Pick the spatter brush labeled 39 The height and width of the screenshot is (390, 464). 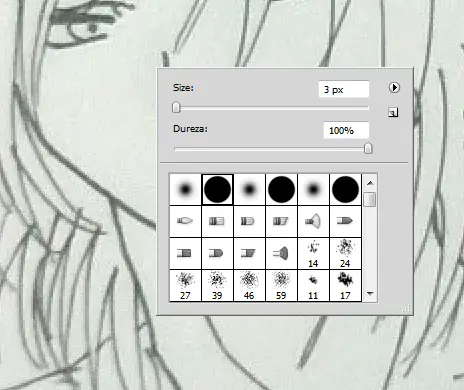pyautogui.click(x=217, y=286)
